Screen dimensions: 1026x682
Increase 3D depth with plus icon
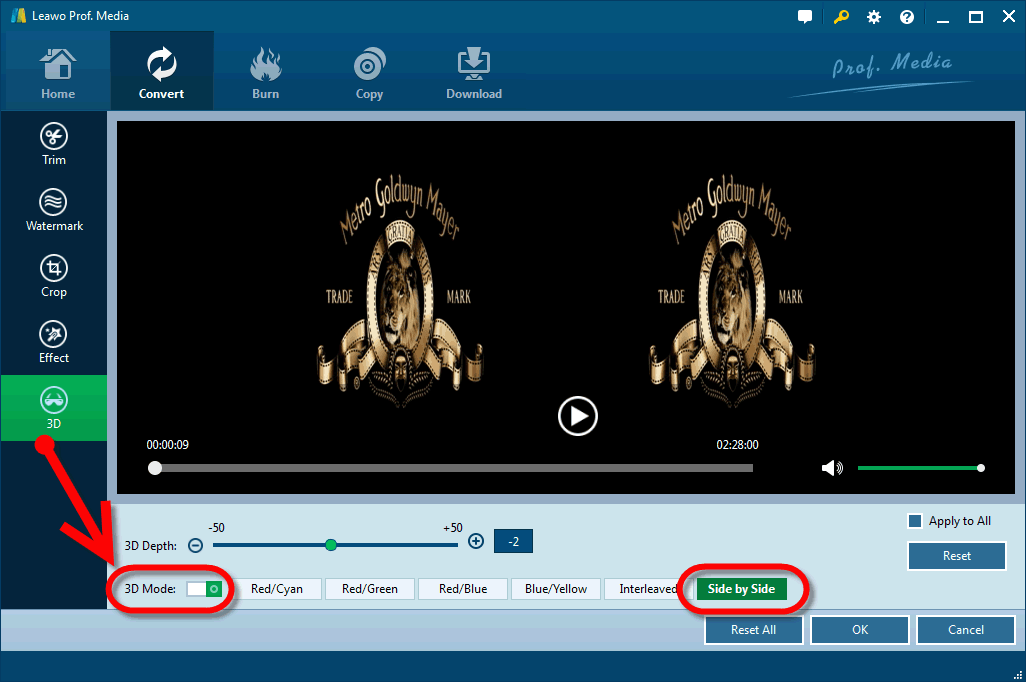tap(476, 541)
